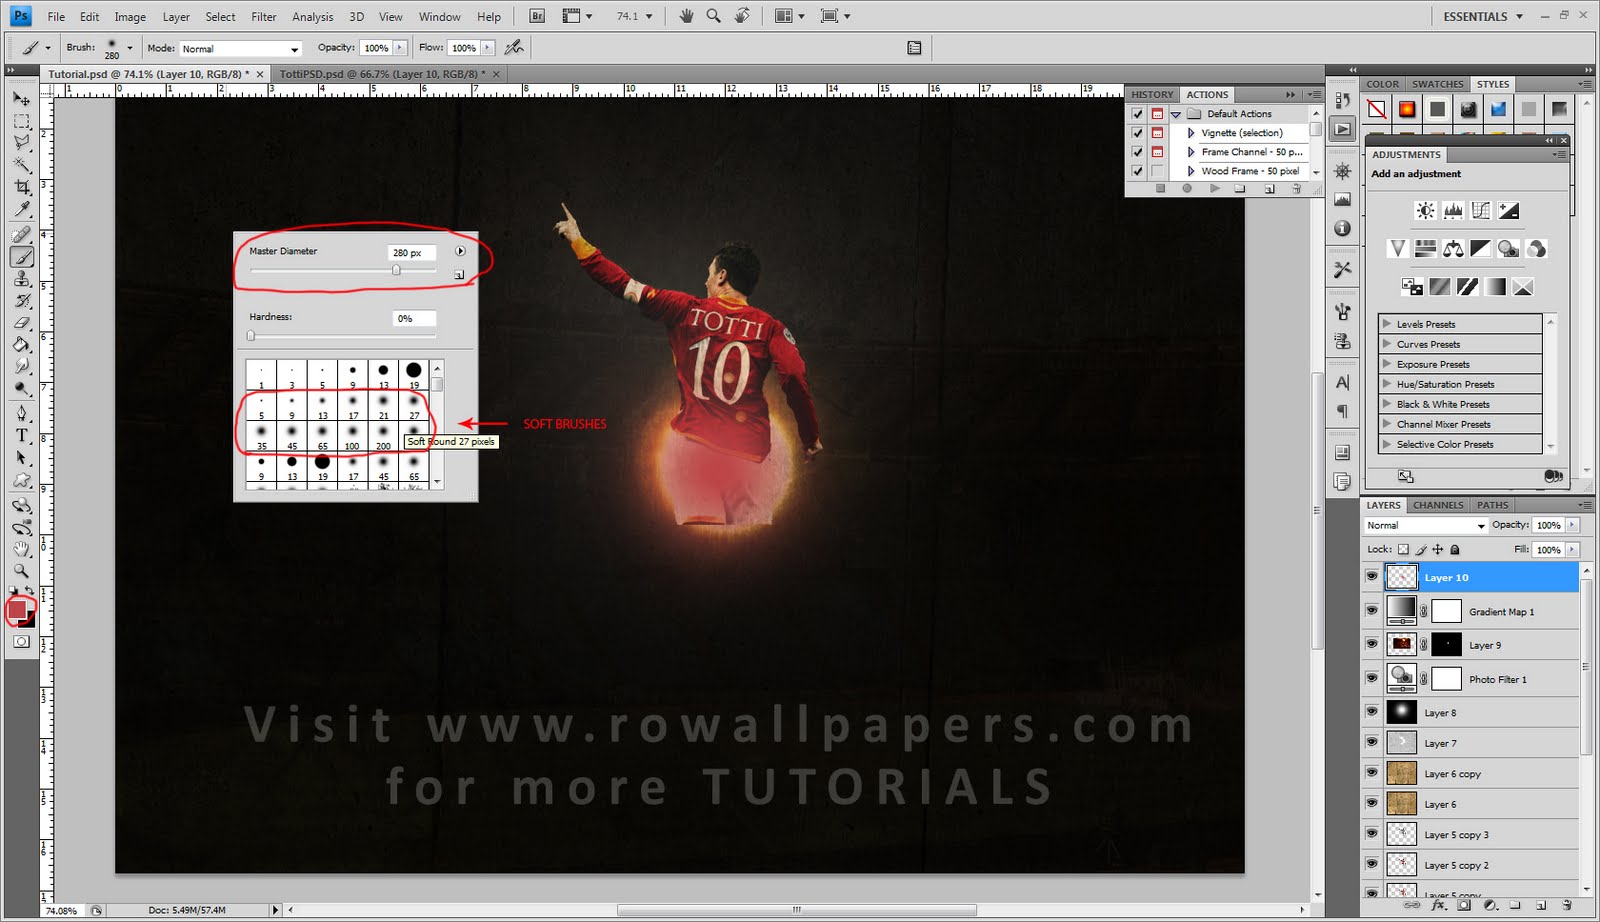Hide Layer 10 visibility eye

pyautogui.click(x=1372, y=576)
